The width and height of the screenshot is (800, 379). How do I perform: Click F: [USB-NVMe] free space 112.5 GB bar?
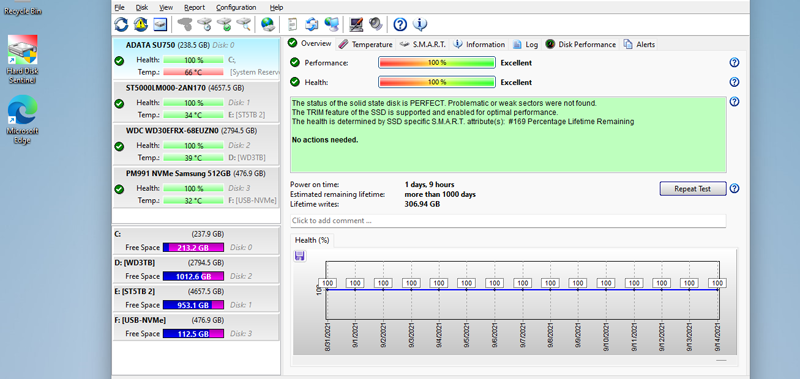[x=193, y=334]
